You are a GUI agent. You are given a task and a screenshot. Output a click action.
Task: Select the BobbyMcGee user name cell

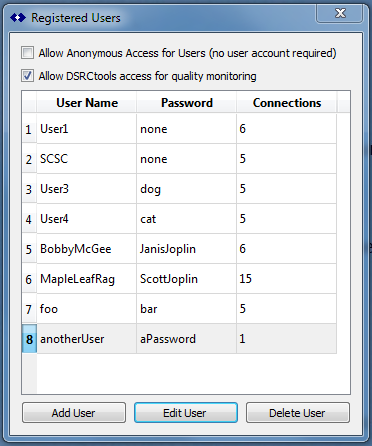click(x=87, y=249)
